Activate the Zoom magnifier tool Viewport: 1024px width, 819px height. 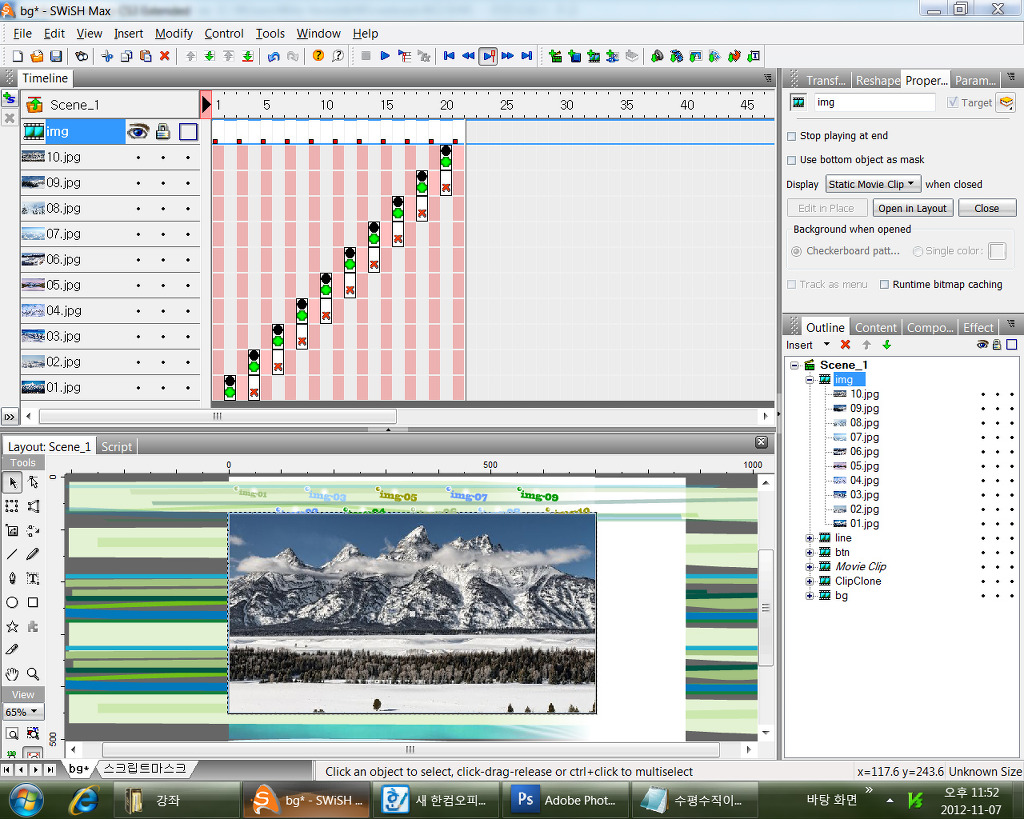click(33, 674)
